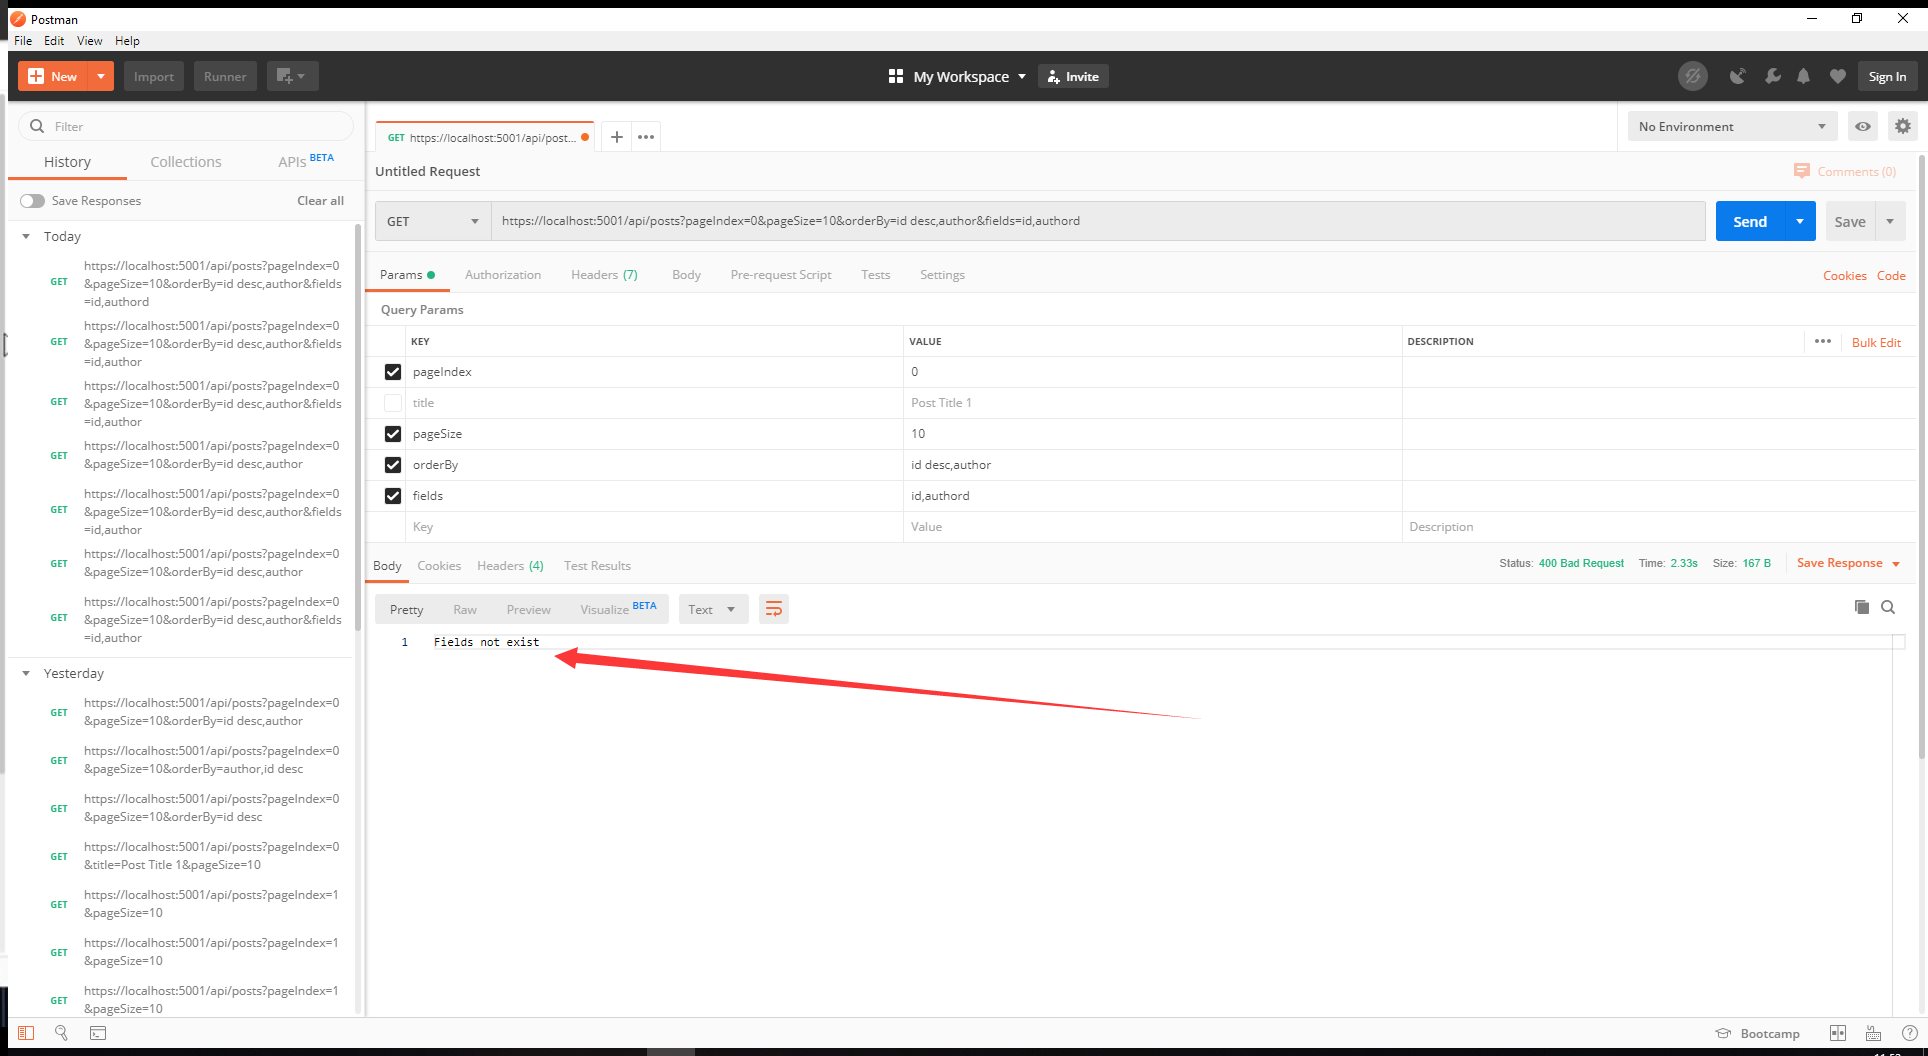Viewport: 1928px width, 1056px height.
Task: Click the Import button
Action: coord(154,76)
